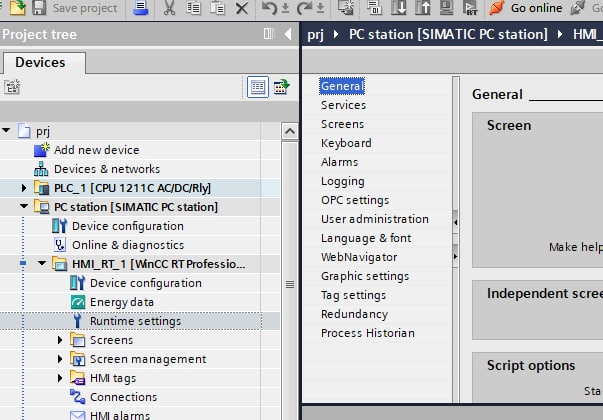The image size is (603, 420).
Task: Expand the Screens folder
Action: (x=60, y=340)
